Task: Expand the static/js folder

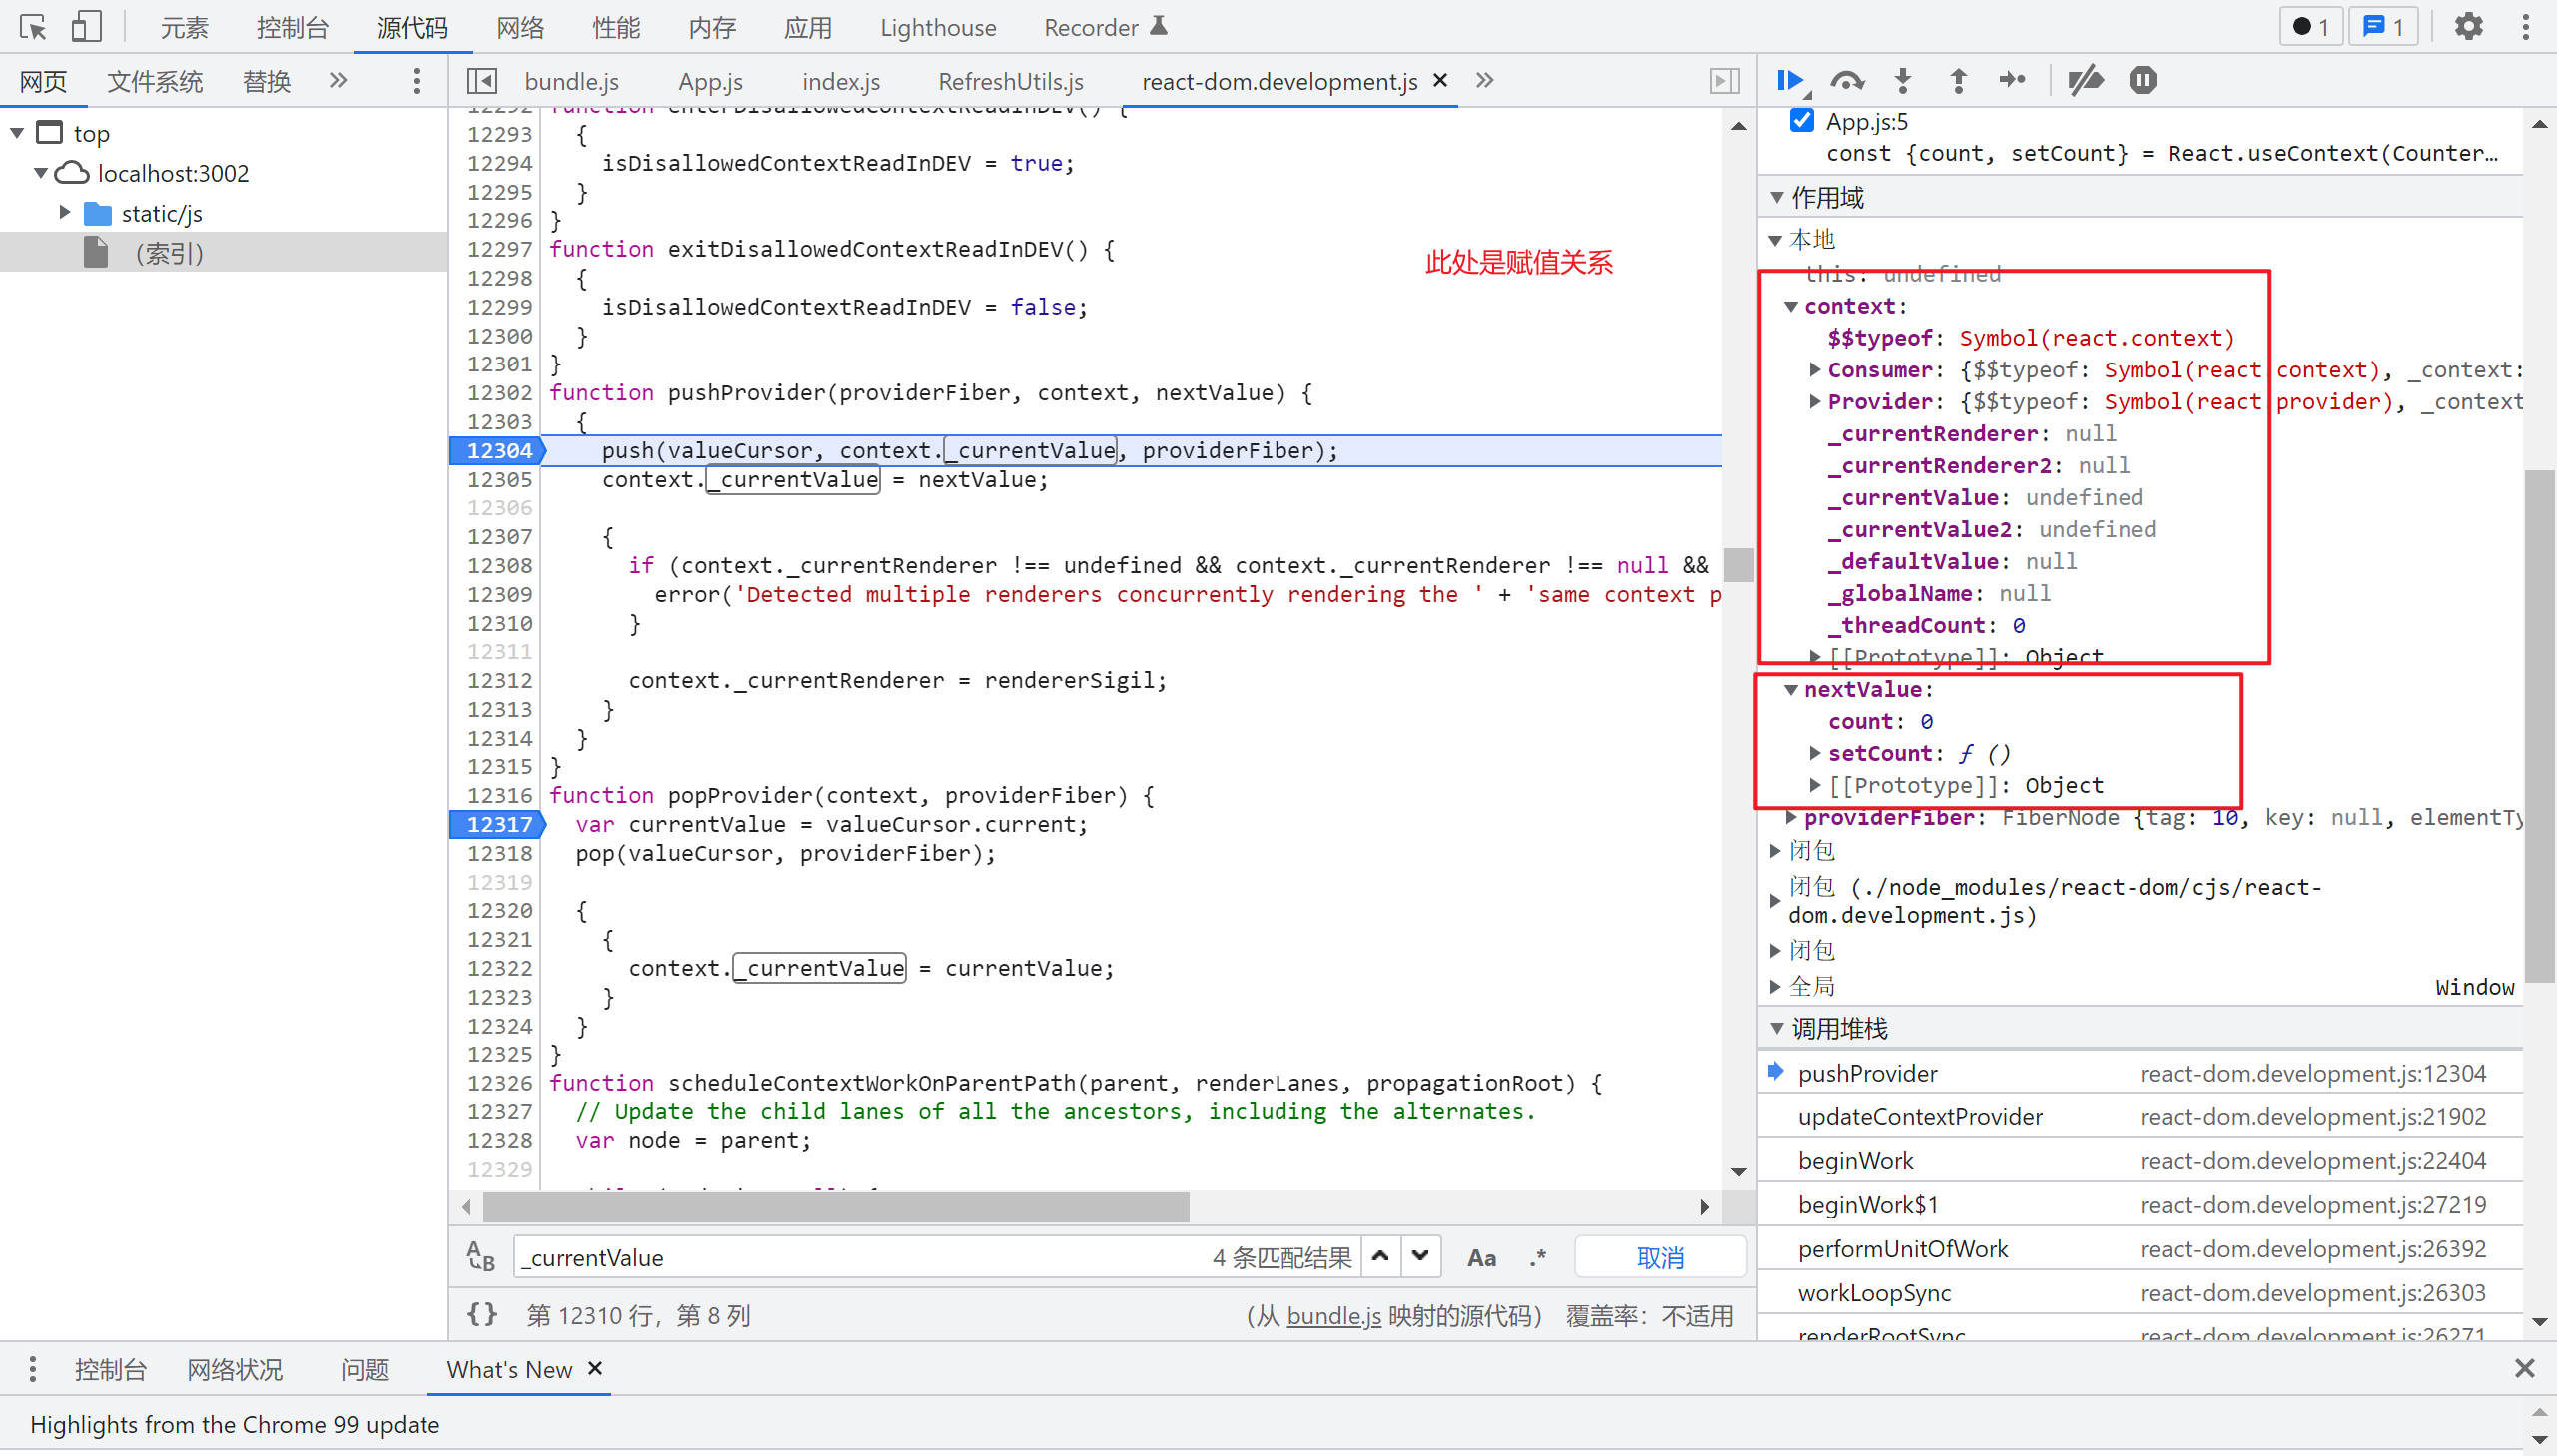Action: coord(65,213)
